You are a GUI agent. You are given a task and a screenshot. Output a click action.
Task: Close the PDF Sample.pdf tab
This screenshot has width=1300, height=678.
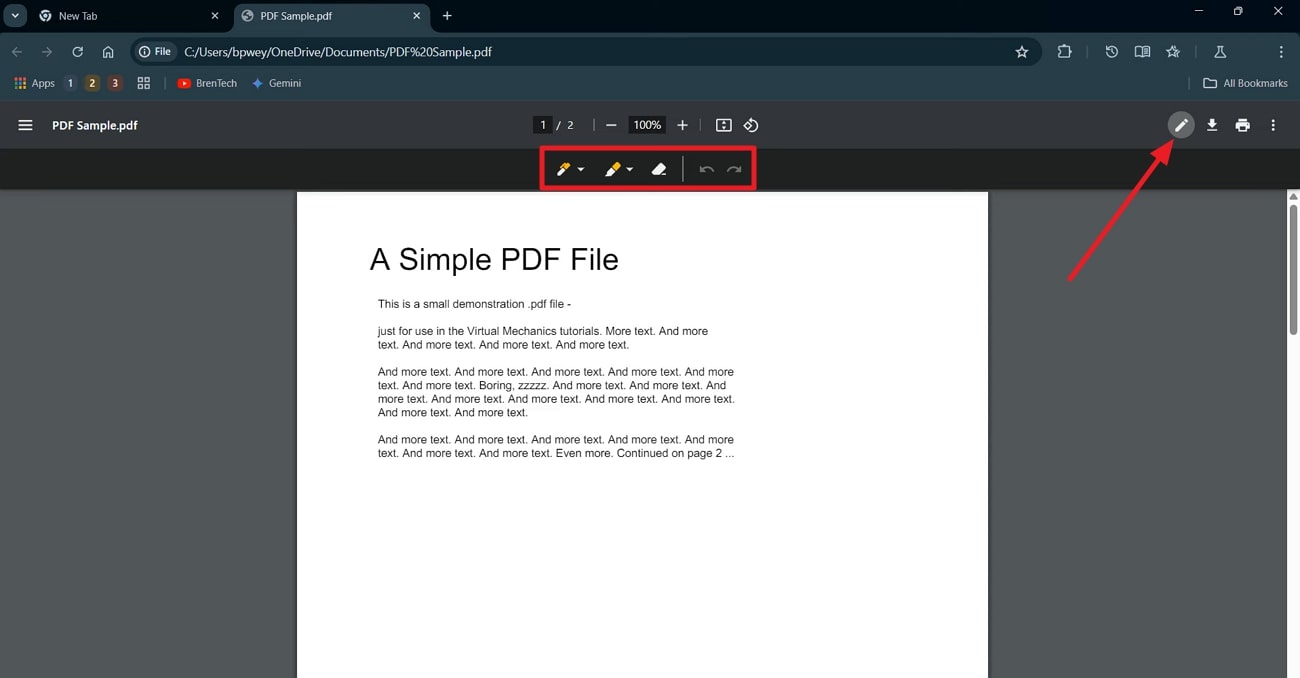(416, 16)
